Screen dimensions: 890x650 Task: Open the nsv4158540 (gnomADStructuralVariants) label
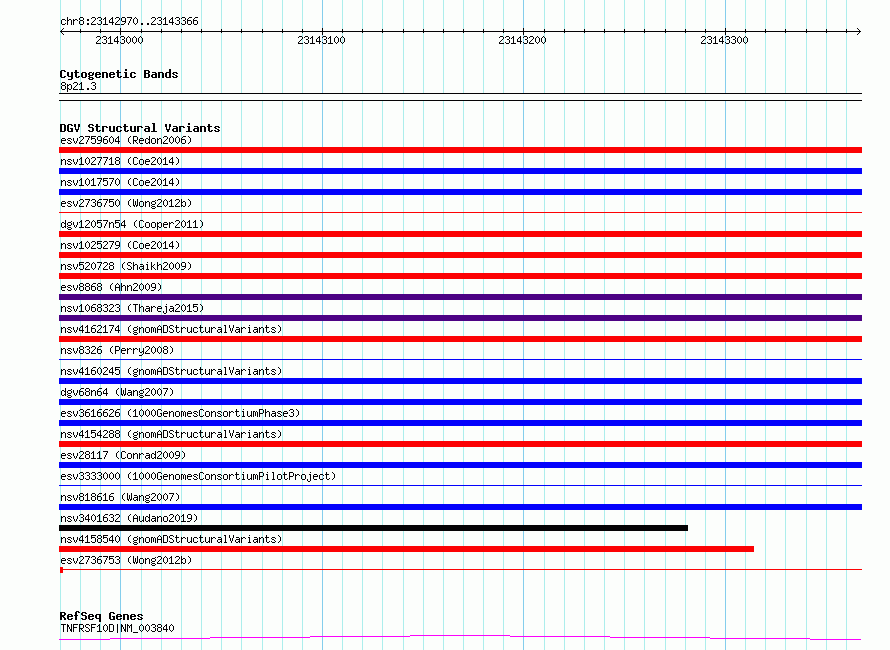171,539
